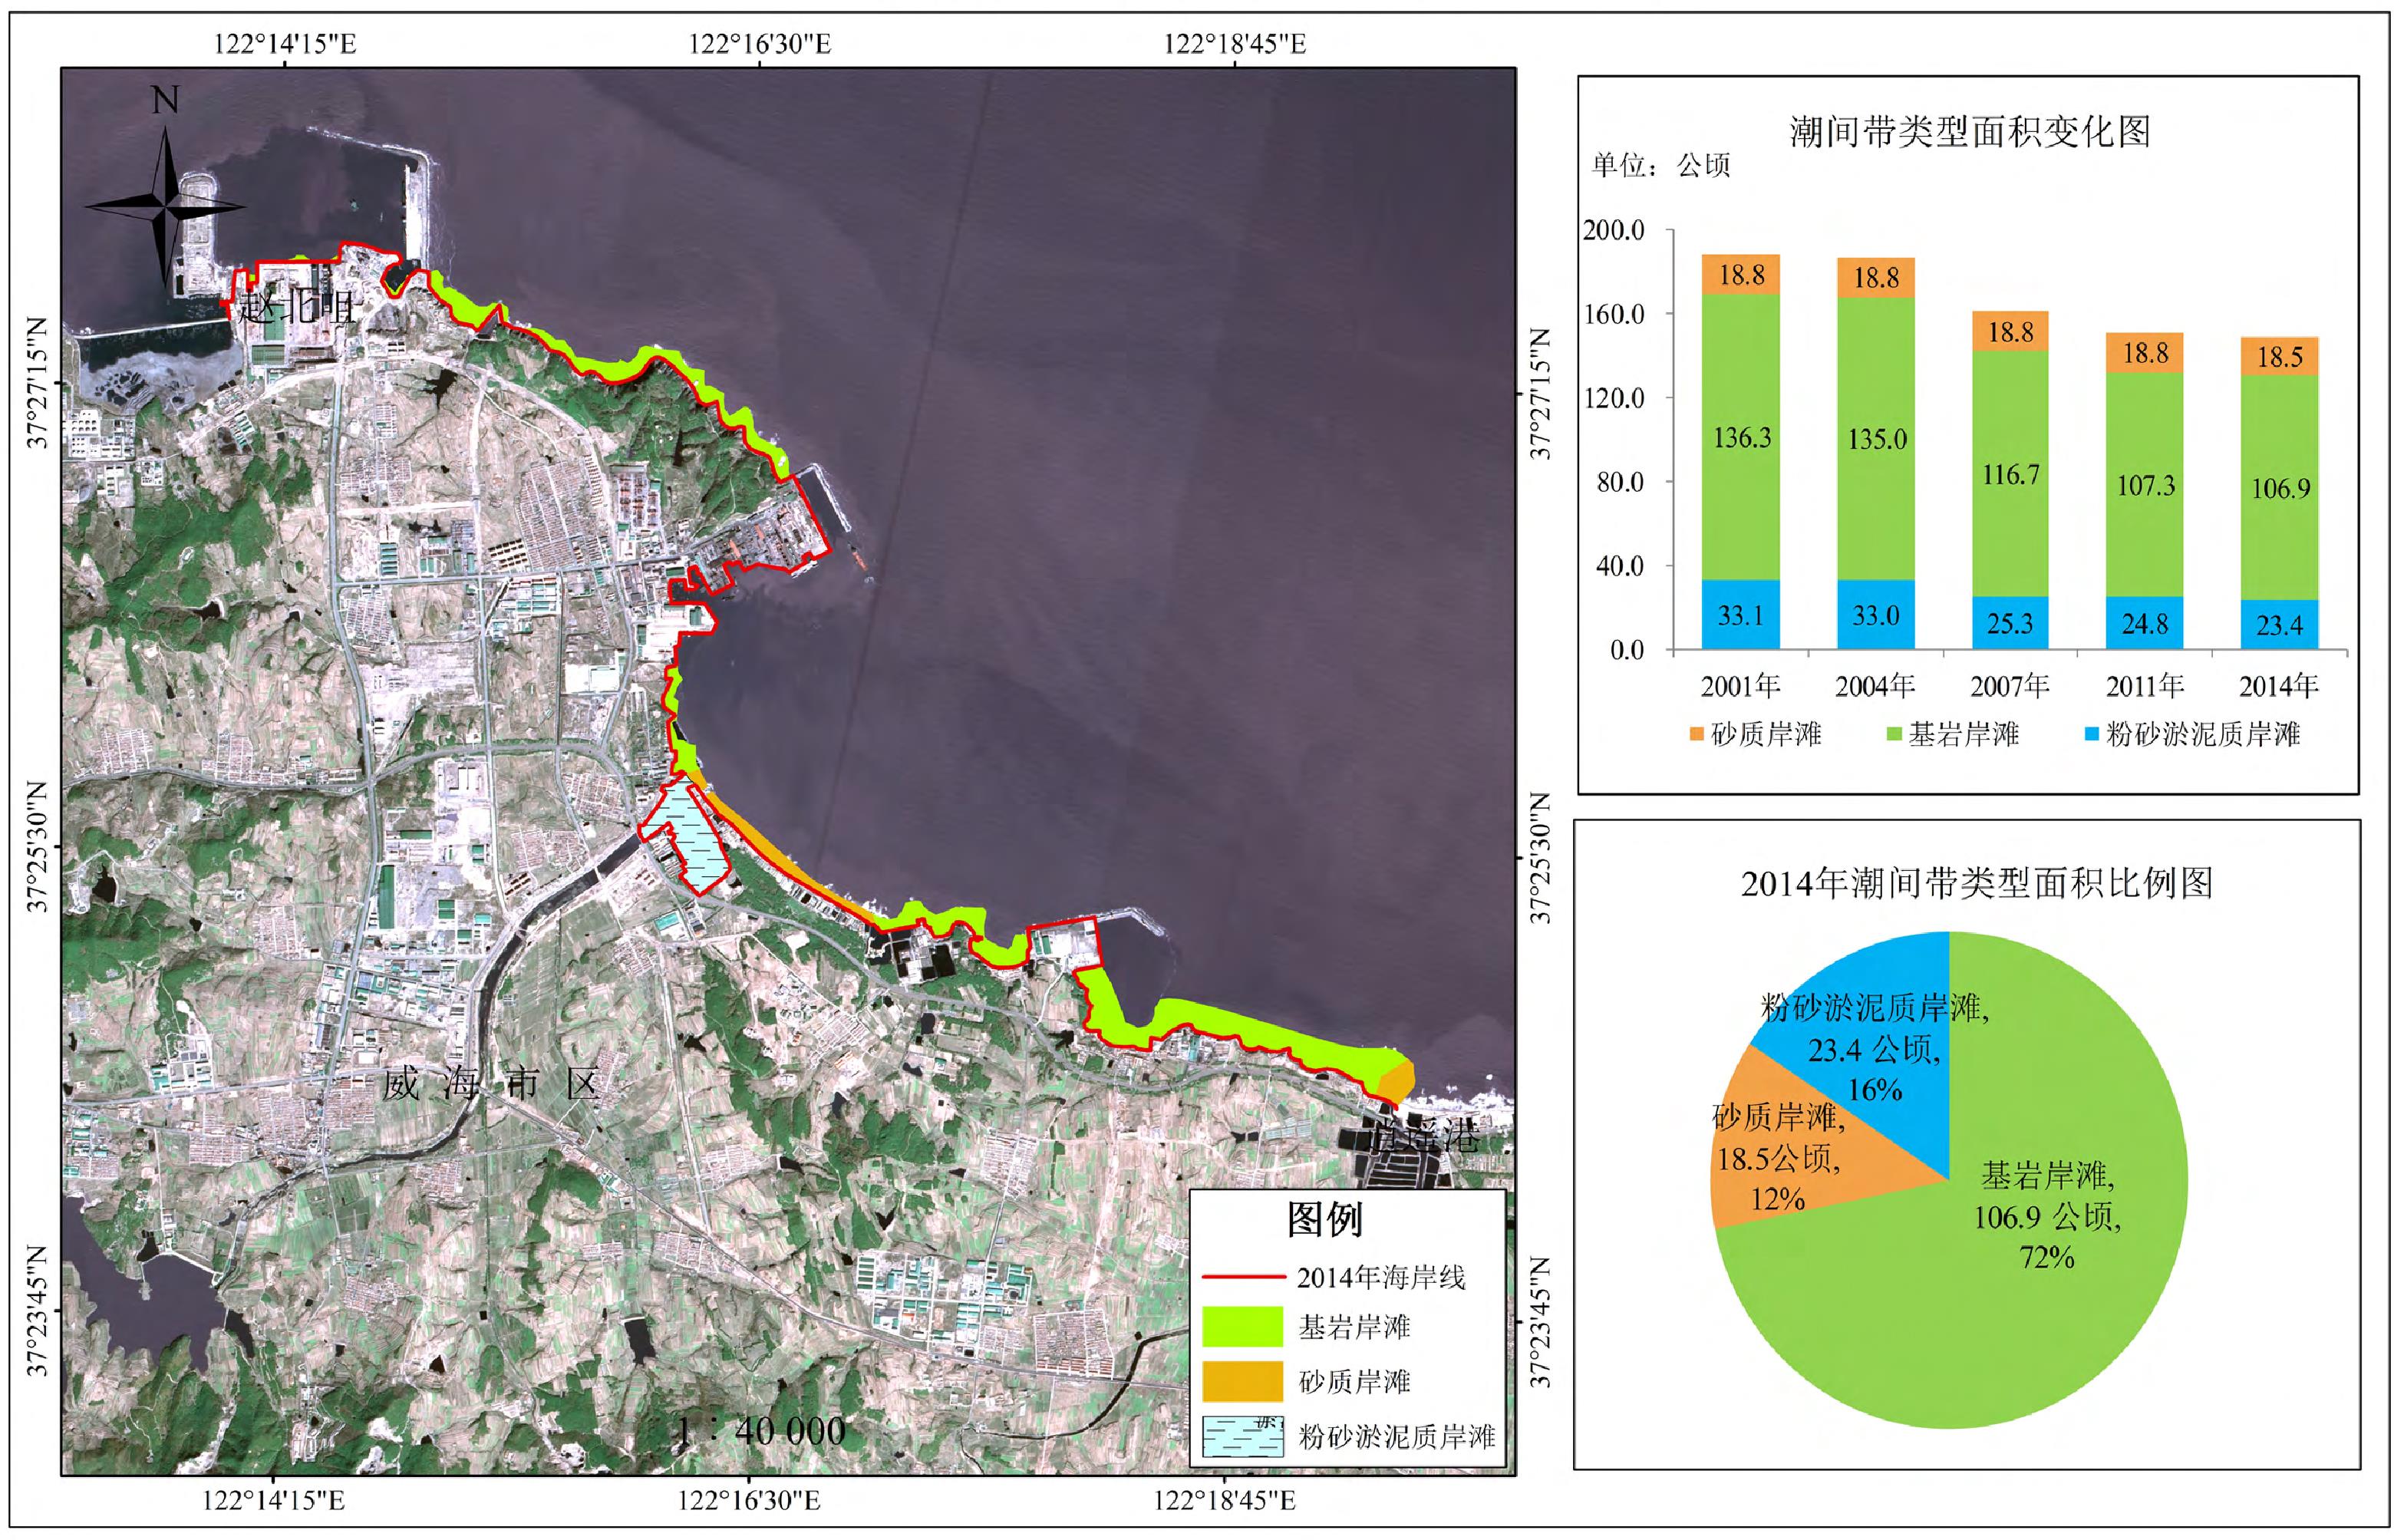Click the 潮间带类型面积变化图 chart title
2394x1540 pixels.
[1970, 131]
